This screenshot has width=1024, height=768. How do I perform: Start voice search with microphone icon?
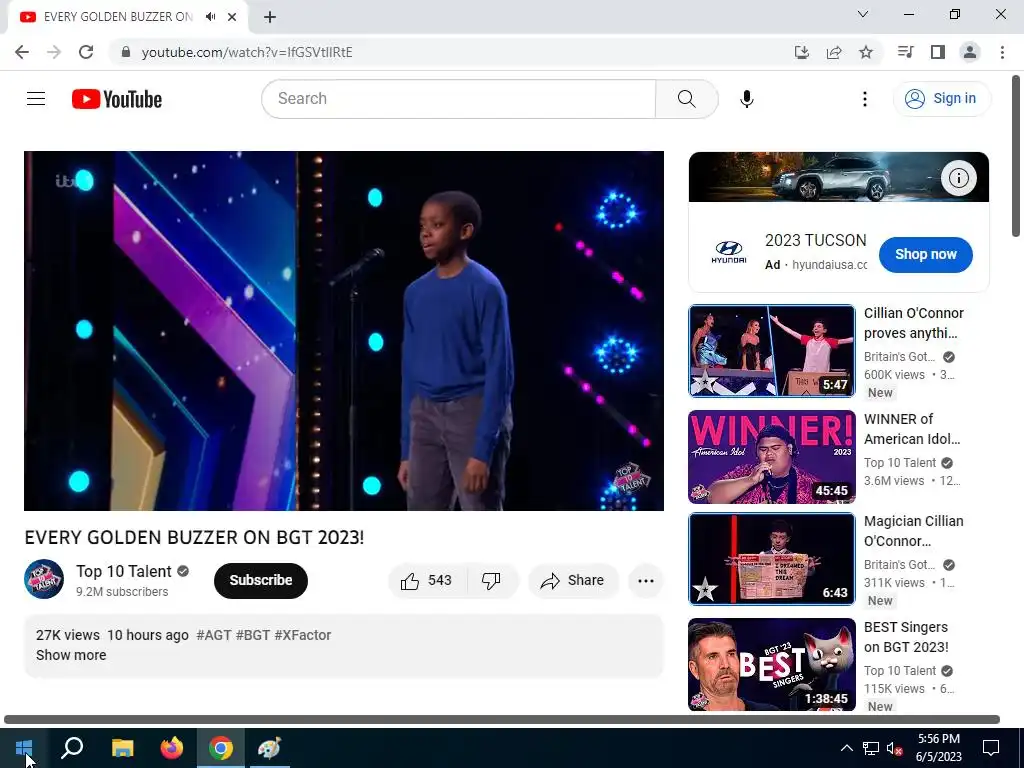click(x=746, y=99)
